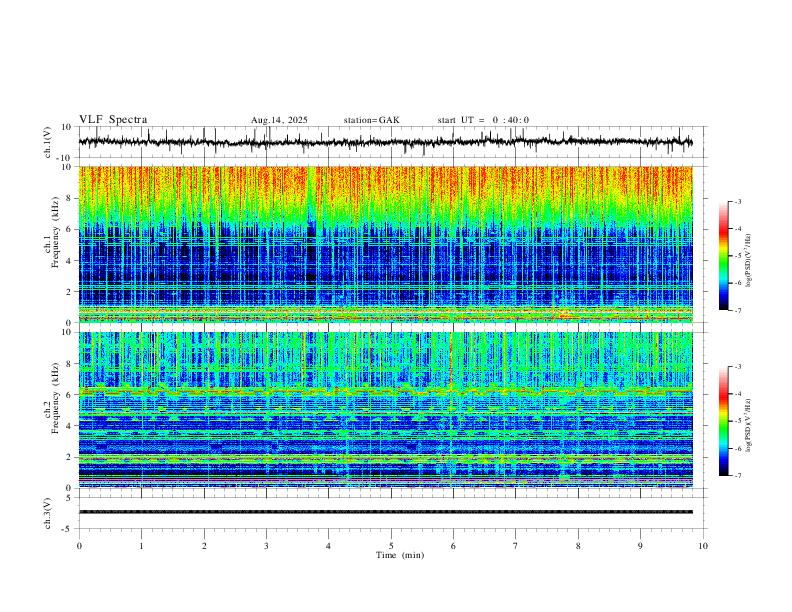Image resolution: width=792 pixels, height=612 pixels.
Task: Select the "start UT = 0 :40: 0" text
Action: (483, 120)
